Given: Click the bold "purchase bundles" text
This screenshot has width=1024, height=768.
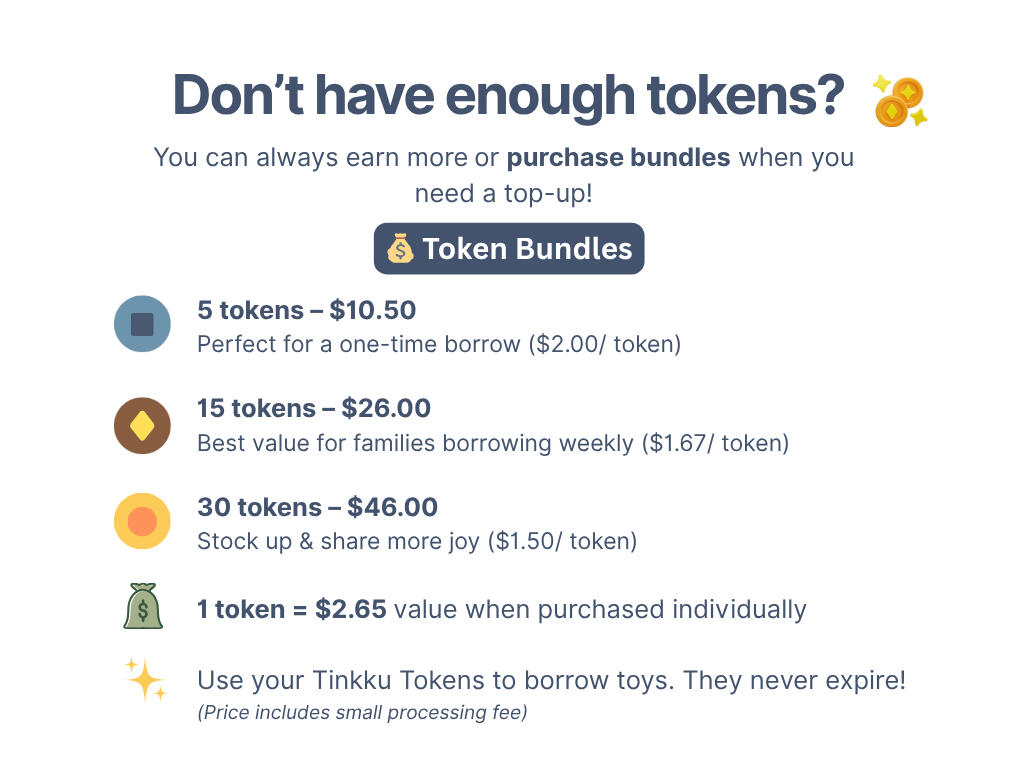Looking at the screenshot, I should click(x=618, y=158).
